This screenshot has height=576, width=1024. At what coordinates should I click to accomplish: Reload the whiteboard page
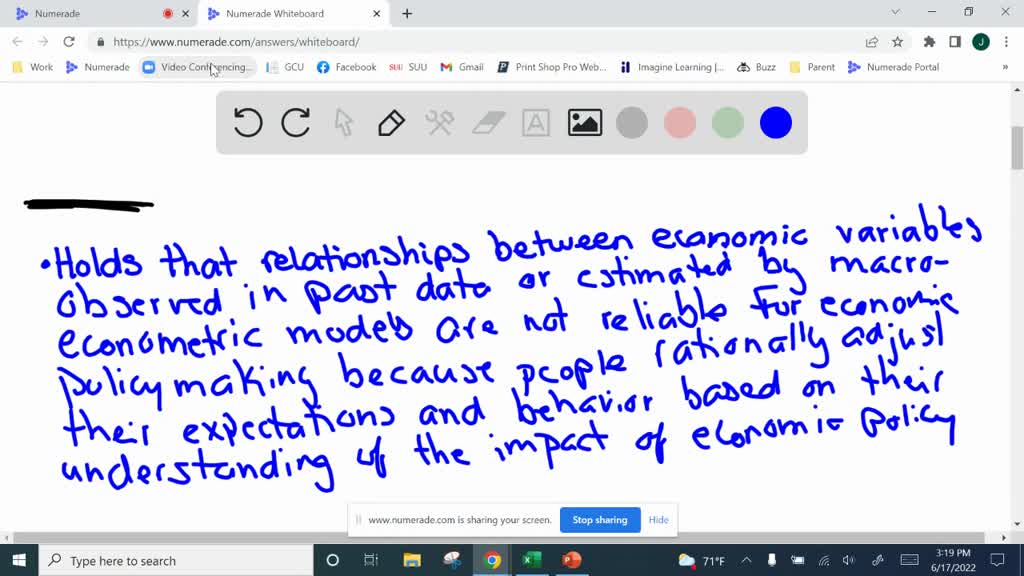(x=69, y=42)
